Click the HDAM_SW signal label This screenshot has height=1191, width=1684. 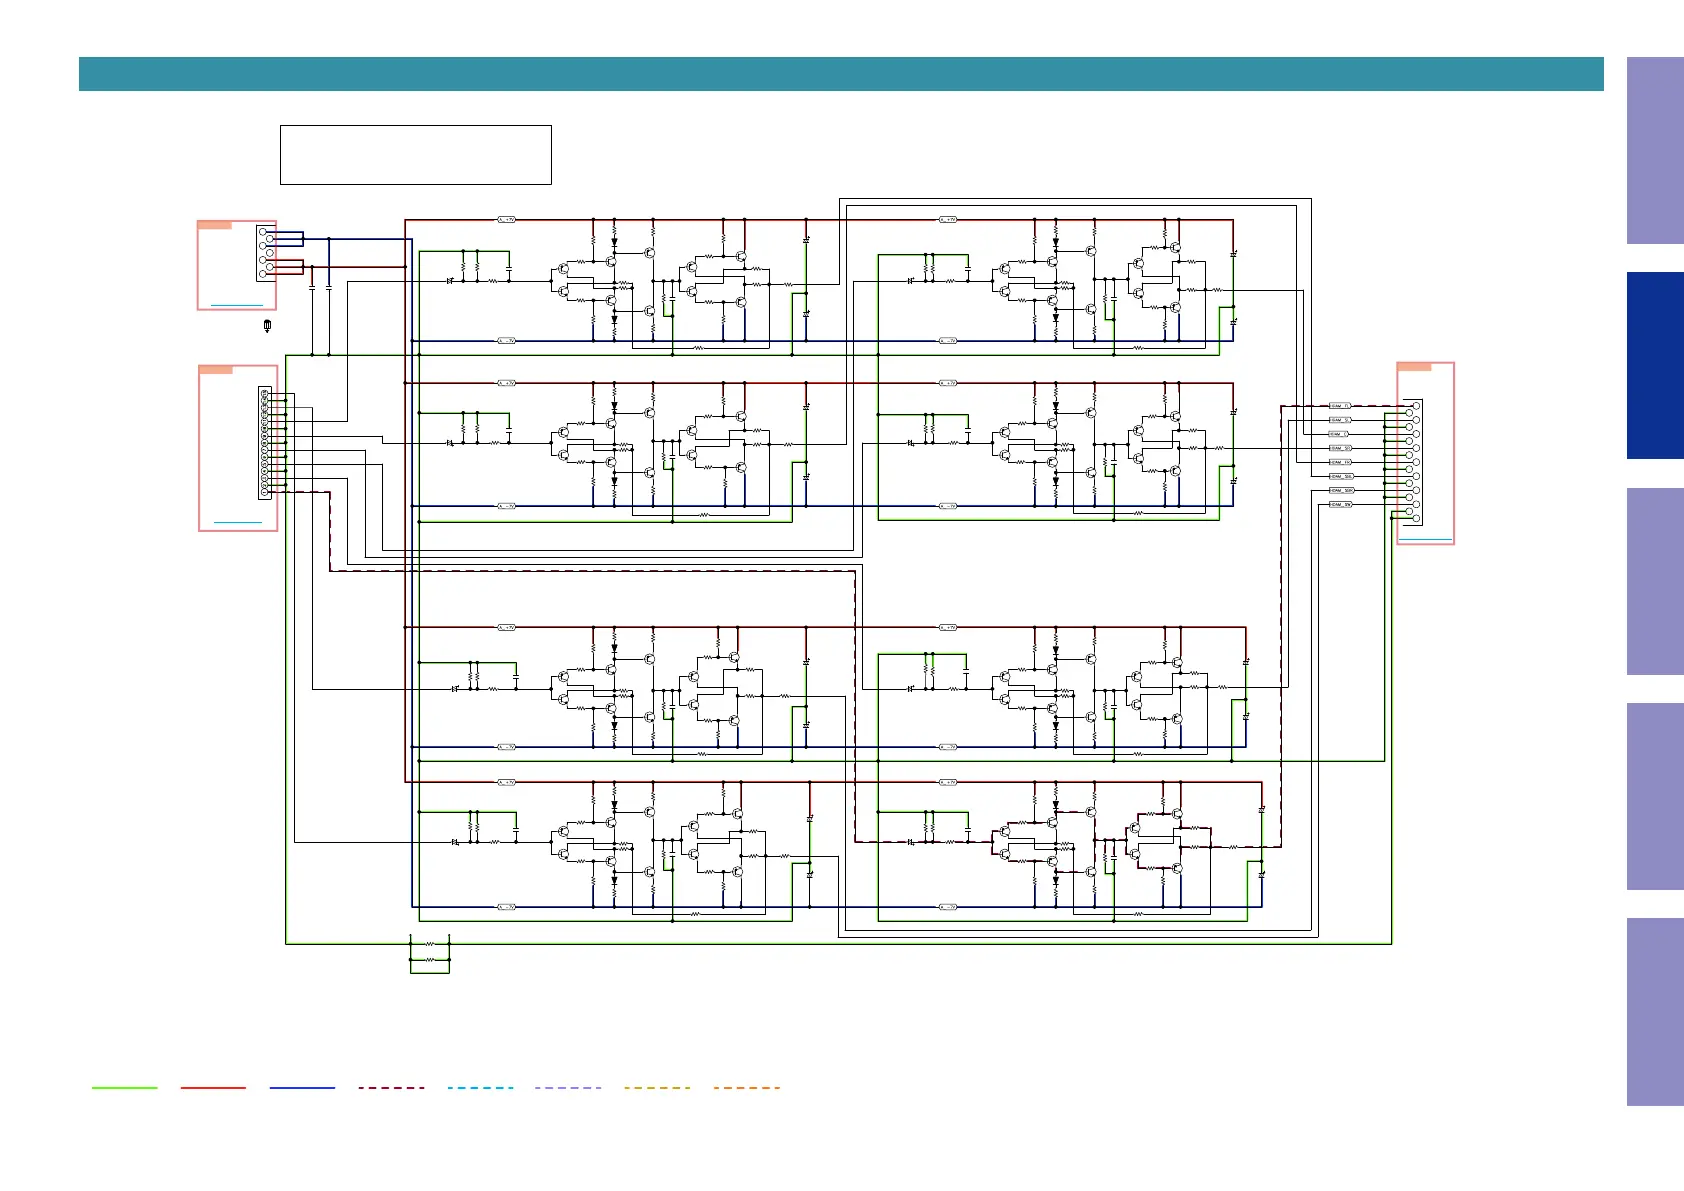(1341, 504)
